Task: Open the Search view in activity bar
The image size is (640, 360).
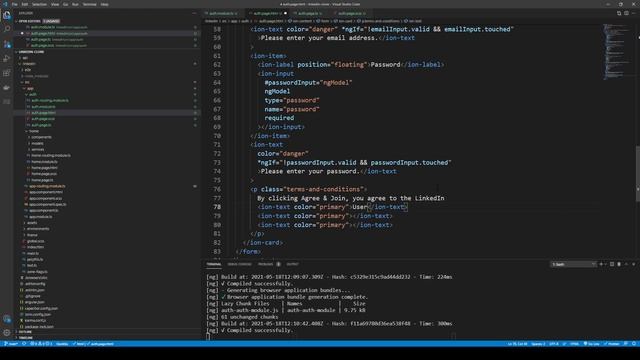Action: (7, 29)
